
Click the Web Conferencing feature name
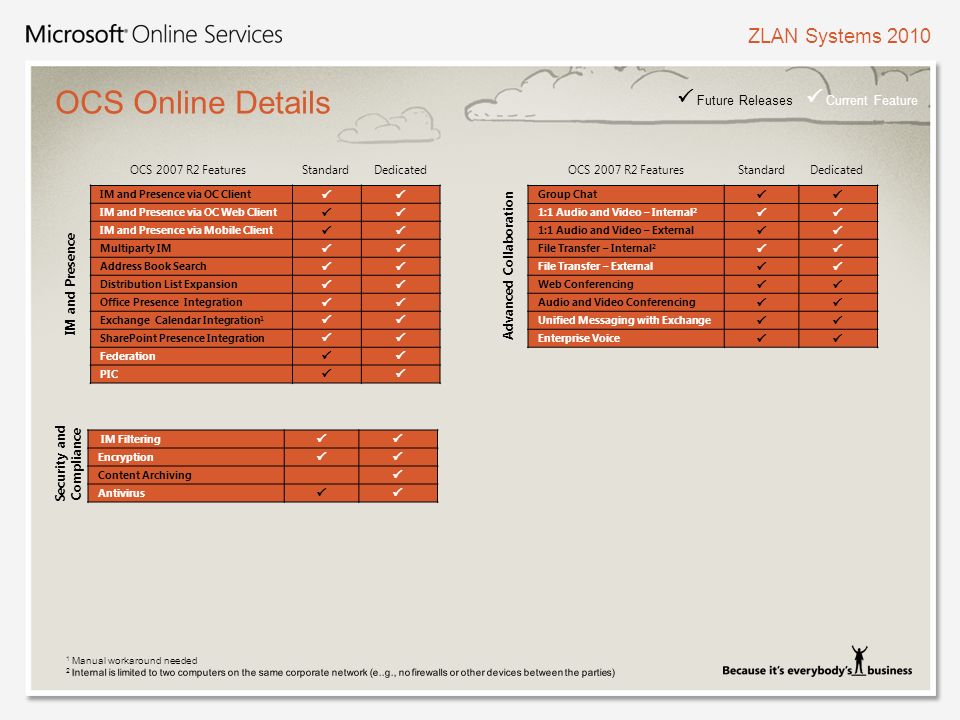[x=585, y=284]
